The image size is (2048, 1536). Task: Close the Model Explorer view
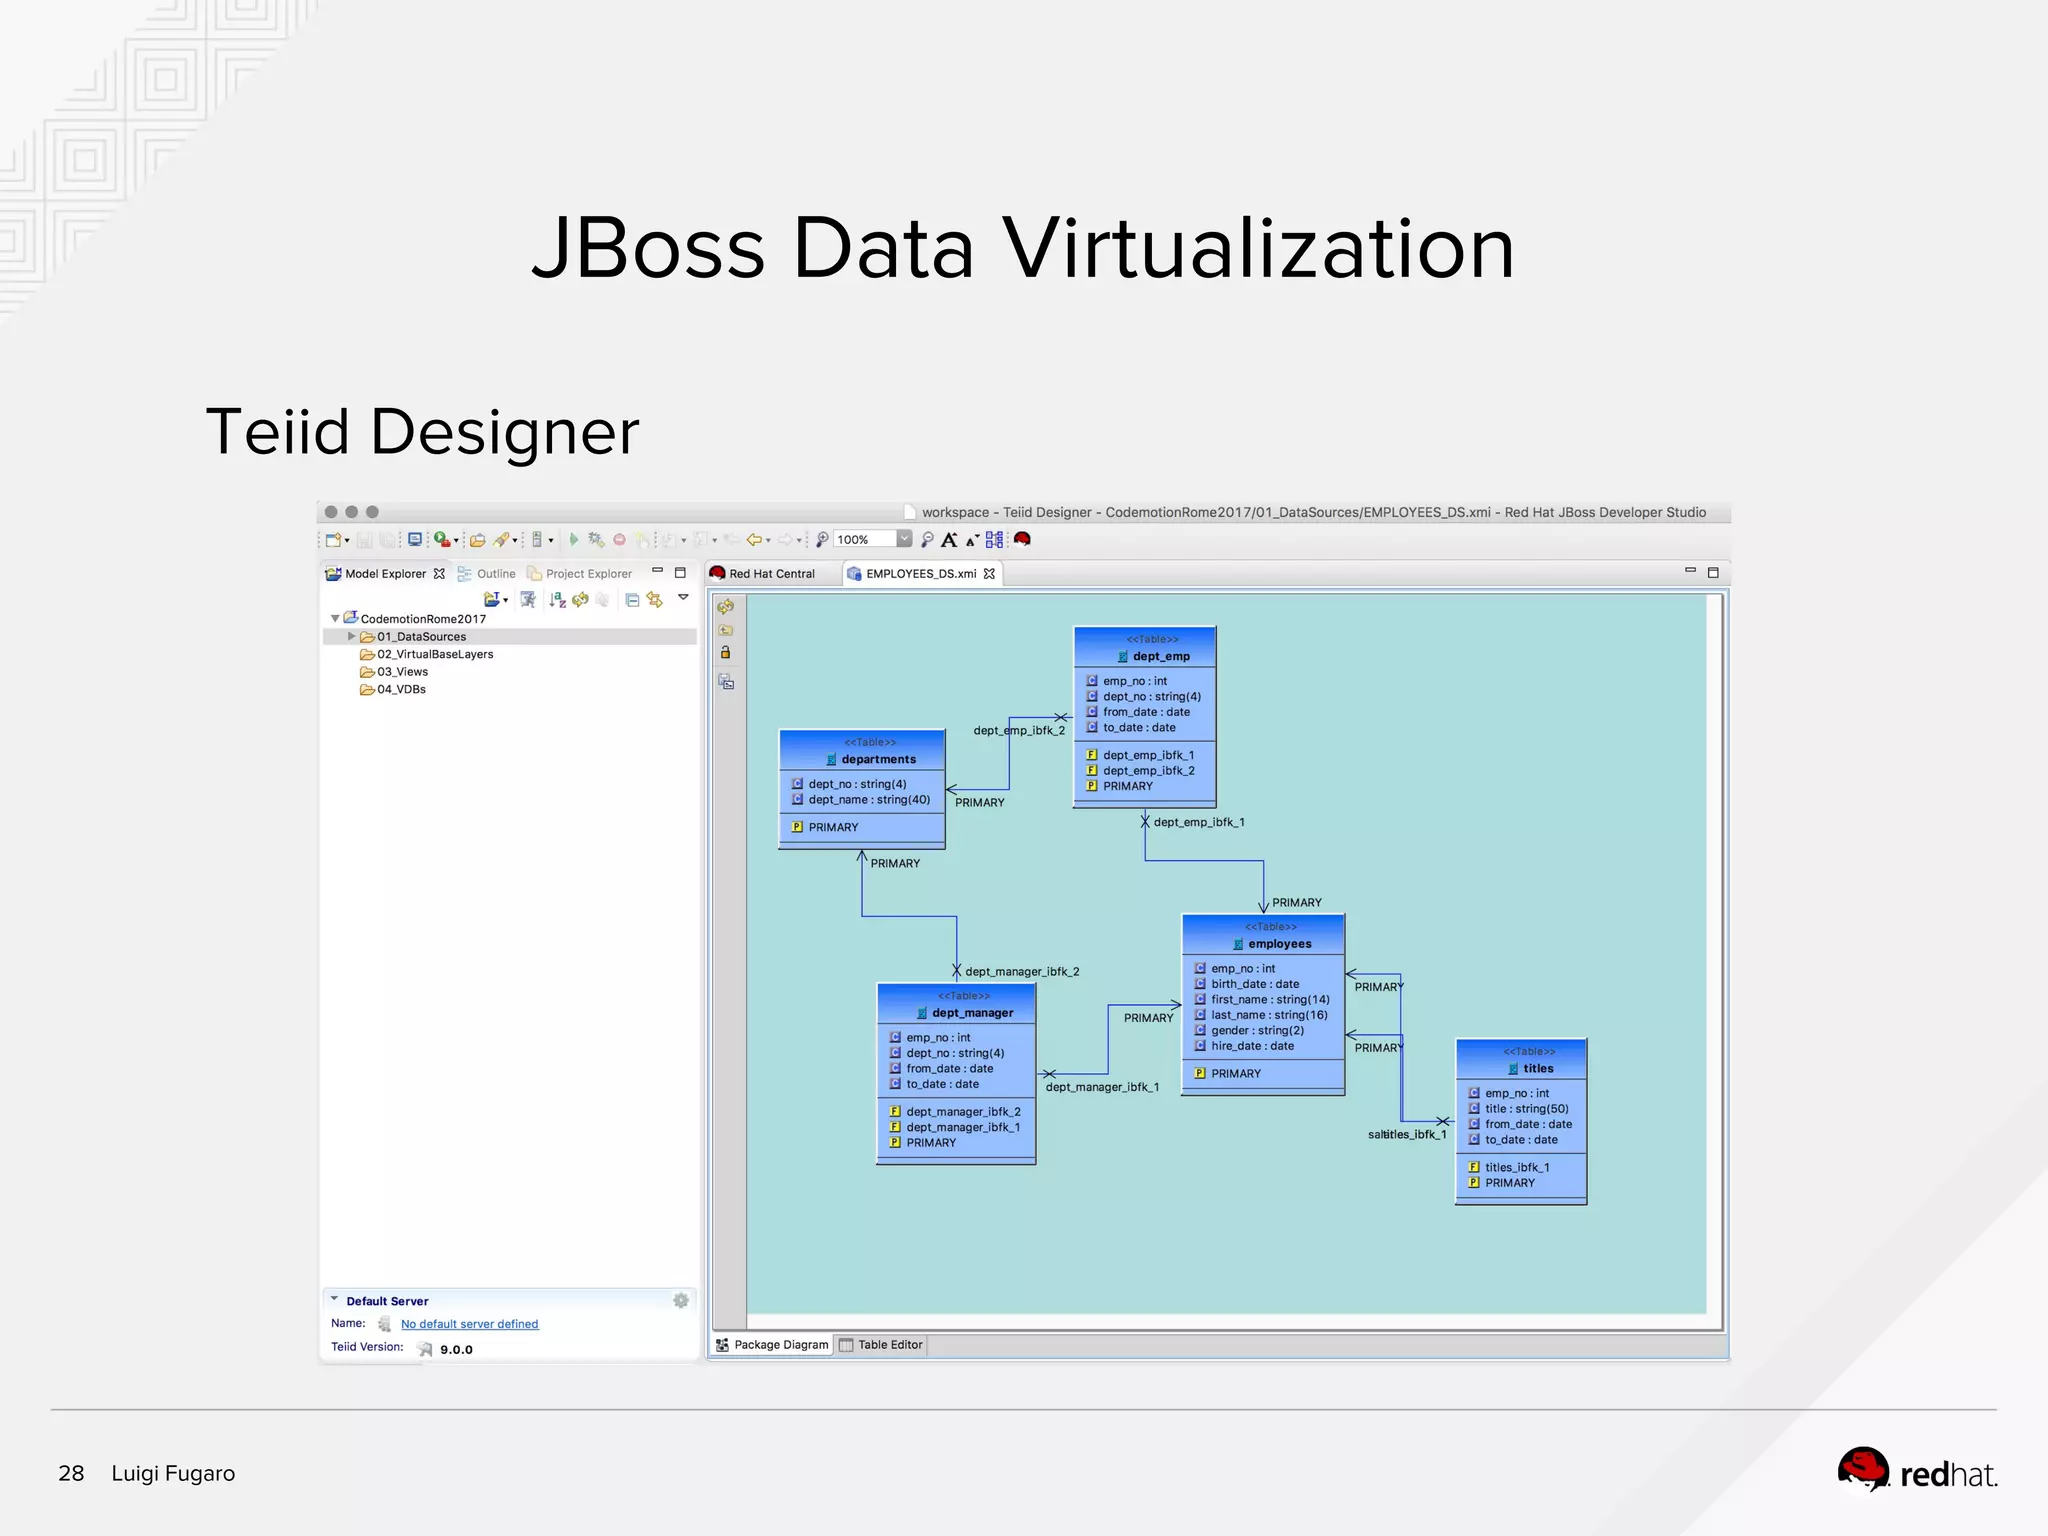tap(439, 574)
